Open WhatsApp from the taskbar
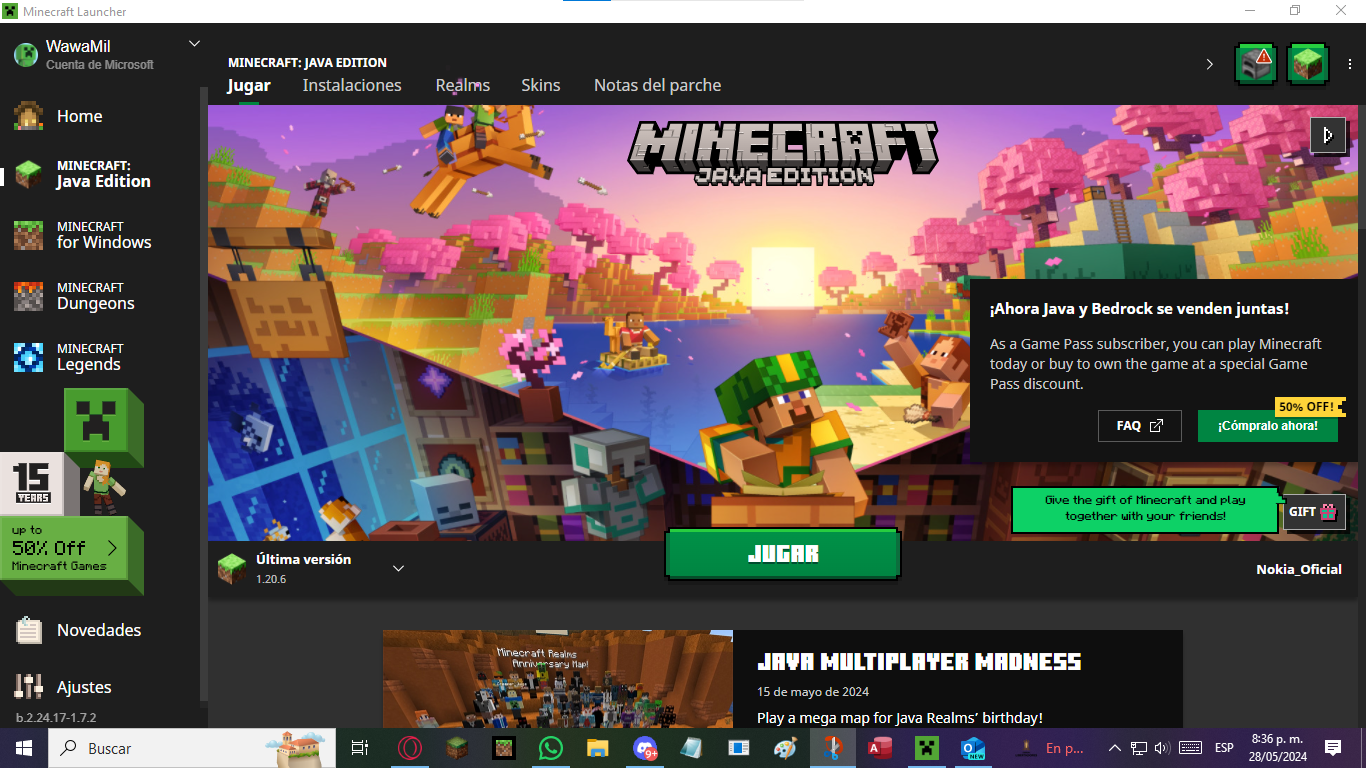 coord(550,748)
